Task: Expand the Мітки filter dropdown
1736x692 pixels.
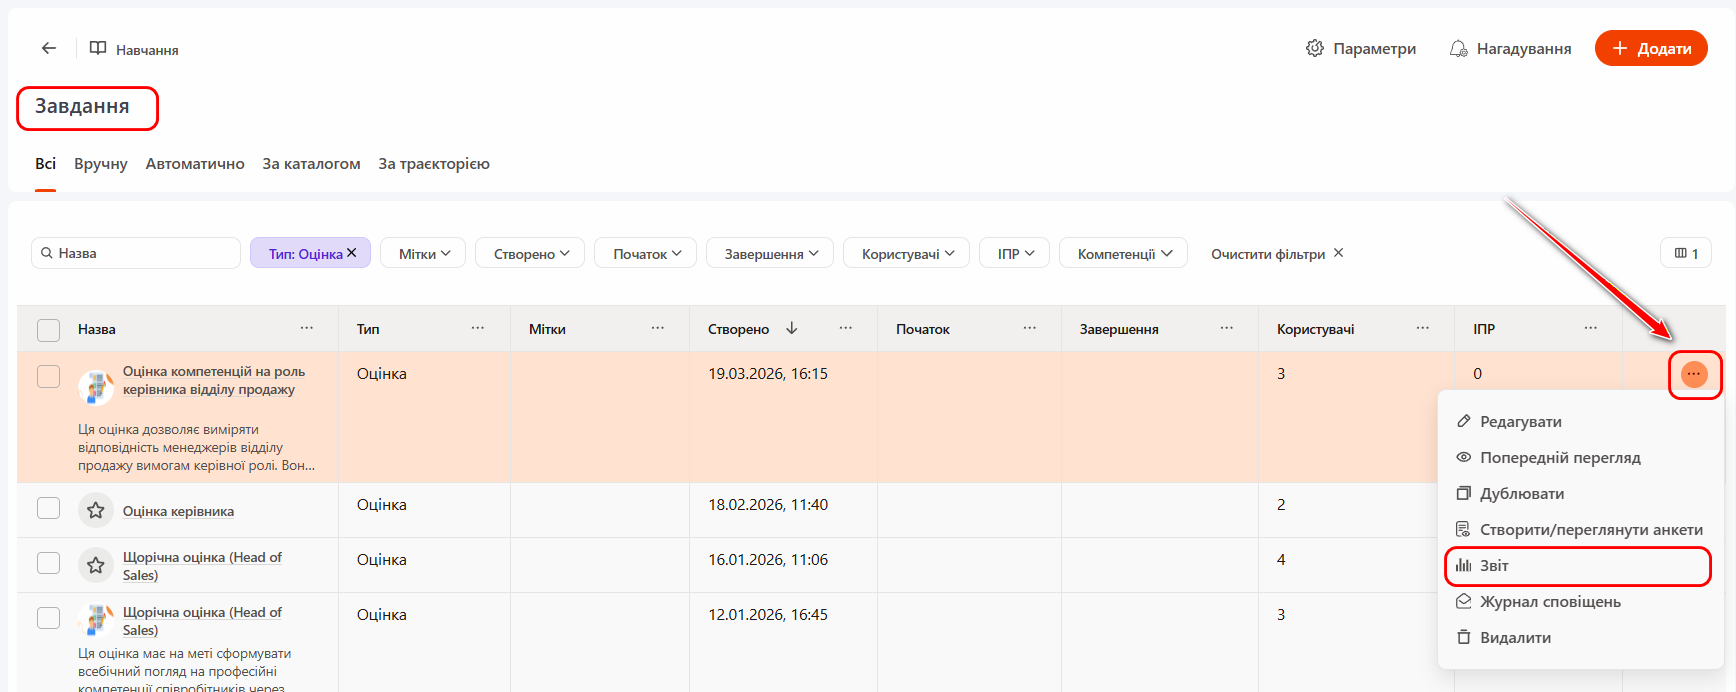Action: click(425, 254)
